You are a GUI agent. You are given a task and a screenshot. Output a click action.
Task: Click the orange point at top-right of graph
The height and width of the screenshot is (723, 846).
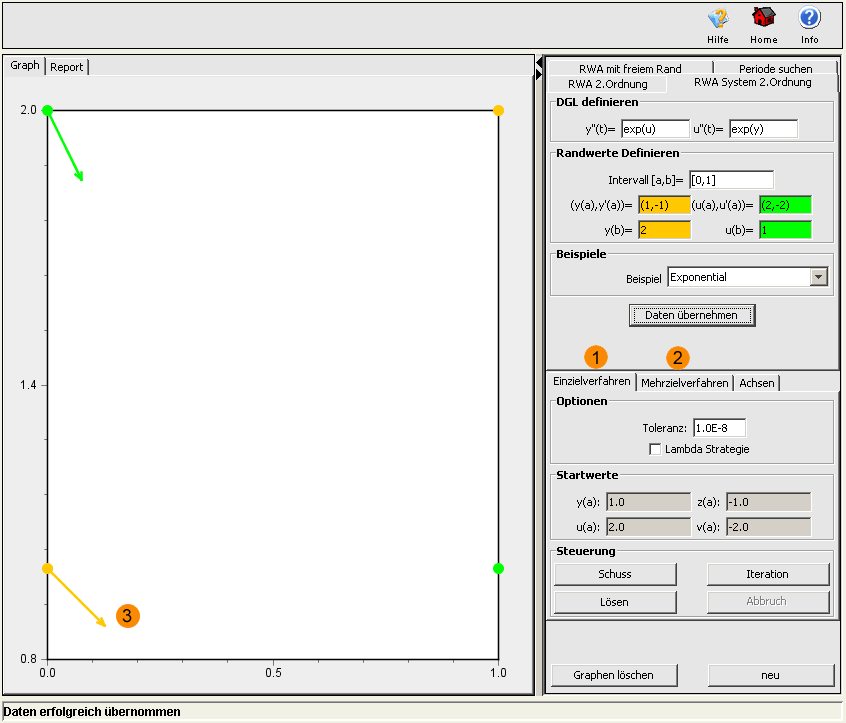click(x=498, y=110)
